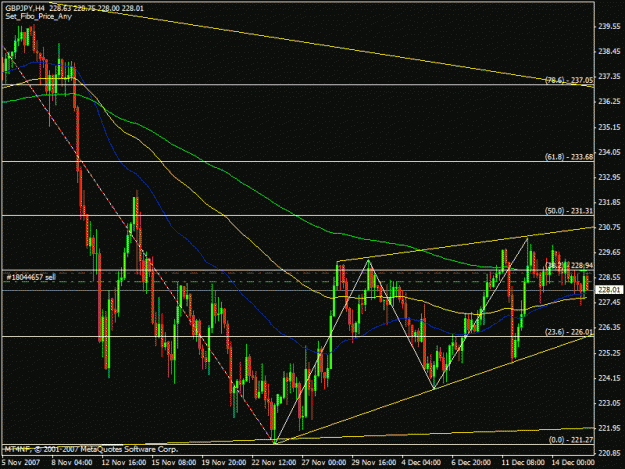Click the 4 Dec 04:00 time label
The width and height of the screenshot is (625, 469).
click(422, 463)
